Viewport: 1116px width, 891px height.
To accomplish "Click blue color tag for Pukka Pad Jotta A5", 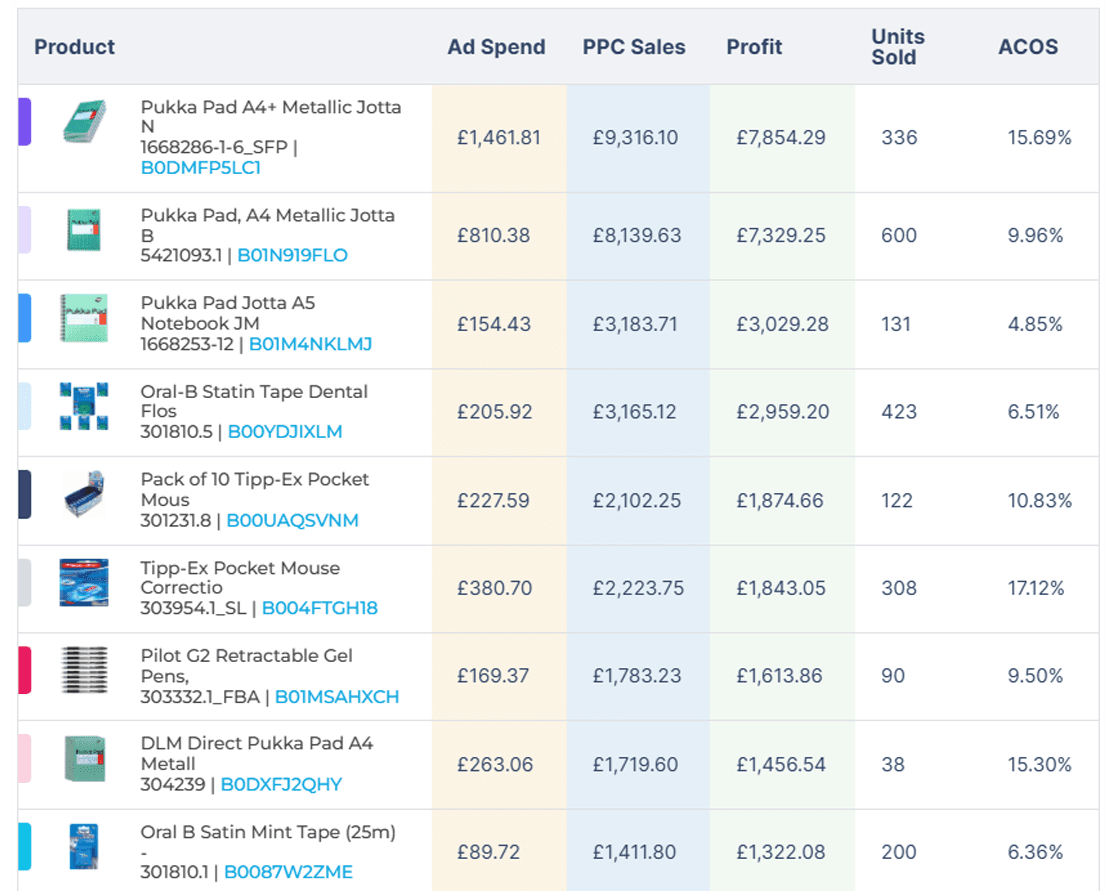I will 24,318.
